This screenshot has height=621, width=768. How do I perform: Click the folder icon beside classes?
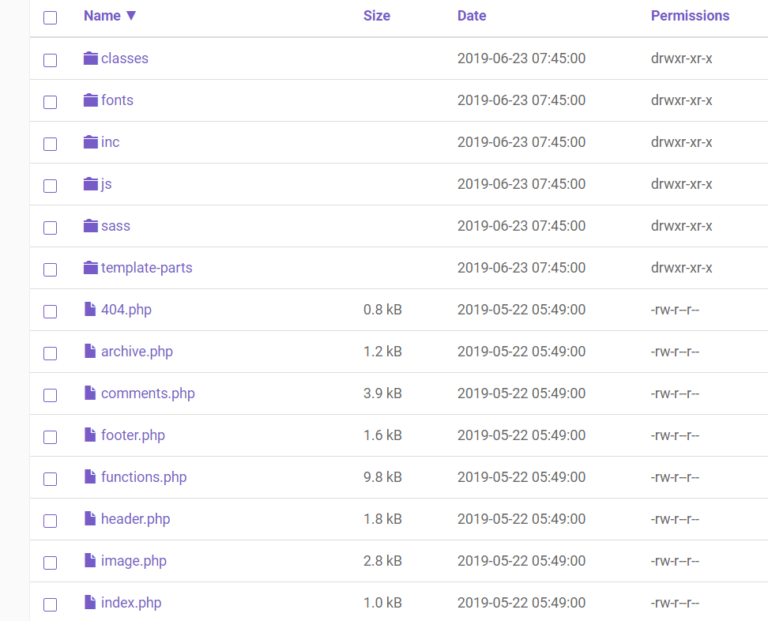pos(91,59)
